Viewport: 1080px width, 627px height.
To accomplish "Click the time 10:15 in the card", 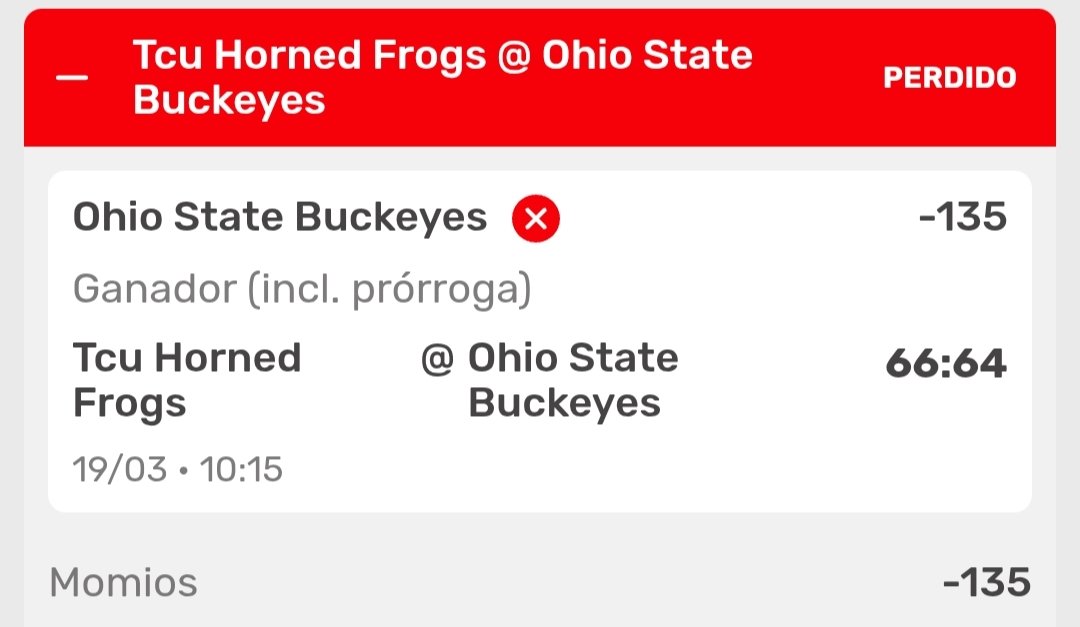I will (x=242, y=468).
